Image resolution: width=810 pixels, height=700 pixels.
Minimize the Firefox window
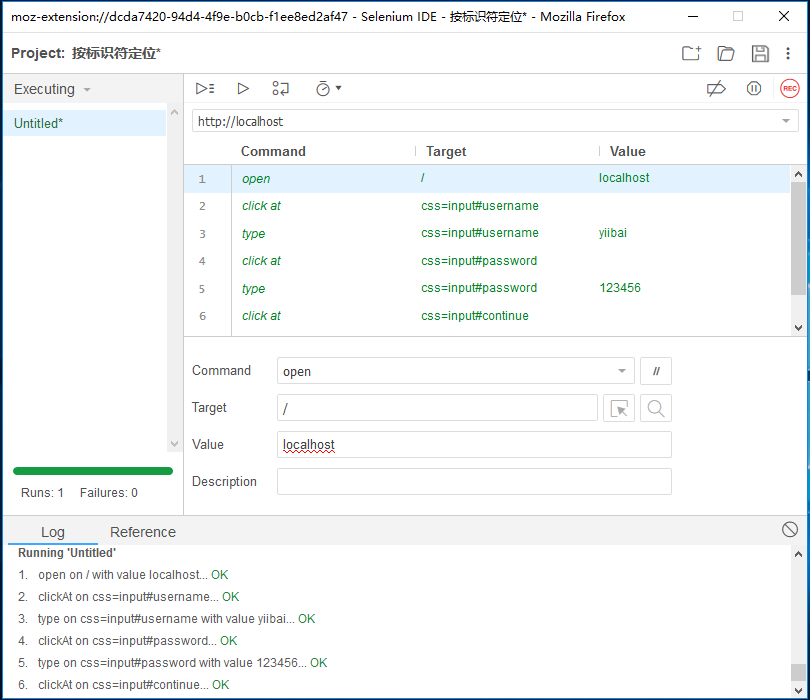(693, 17)
